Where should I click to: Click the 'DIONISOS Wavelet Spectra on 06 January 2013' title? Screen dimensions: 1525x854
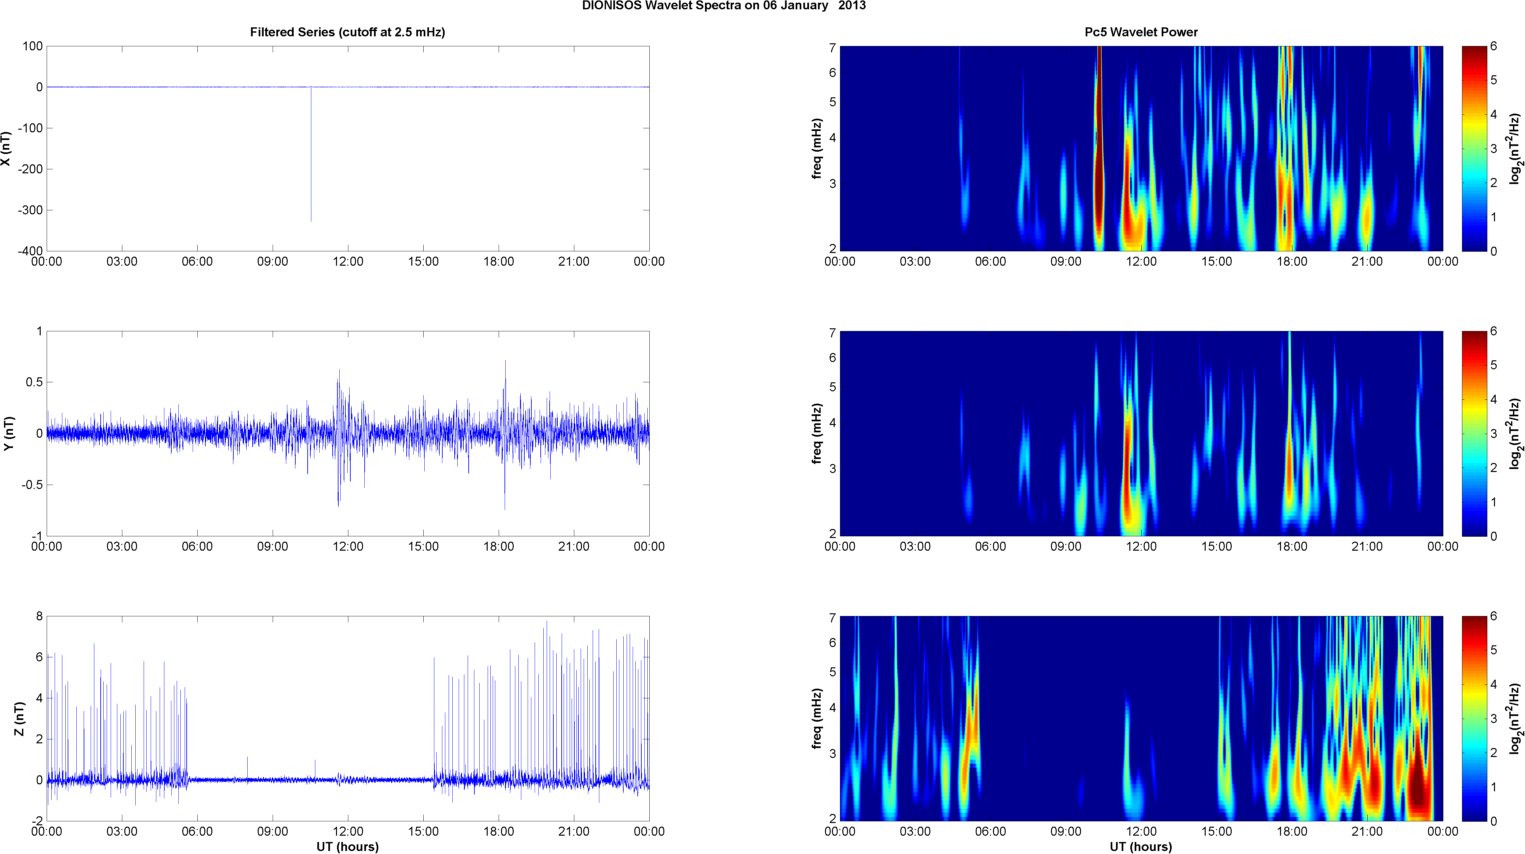pyautogui.click(x=724, y=6)
